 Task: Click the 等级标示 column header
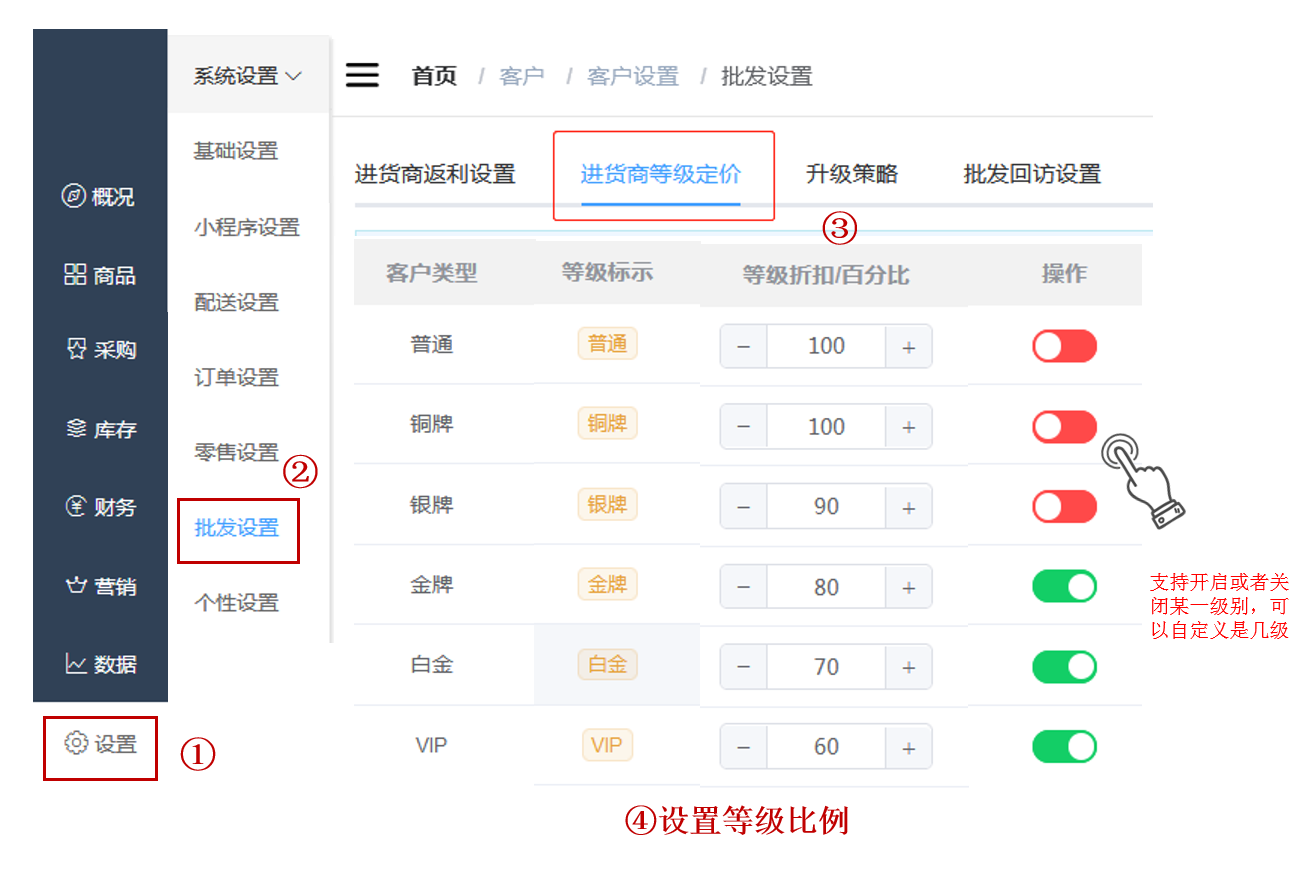(607, 272)
